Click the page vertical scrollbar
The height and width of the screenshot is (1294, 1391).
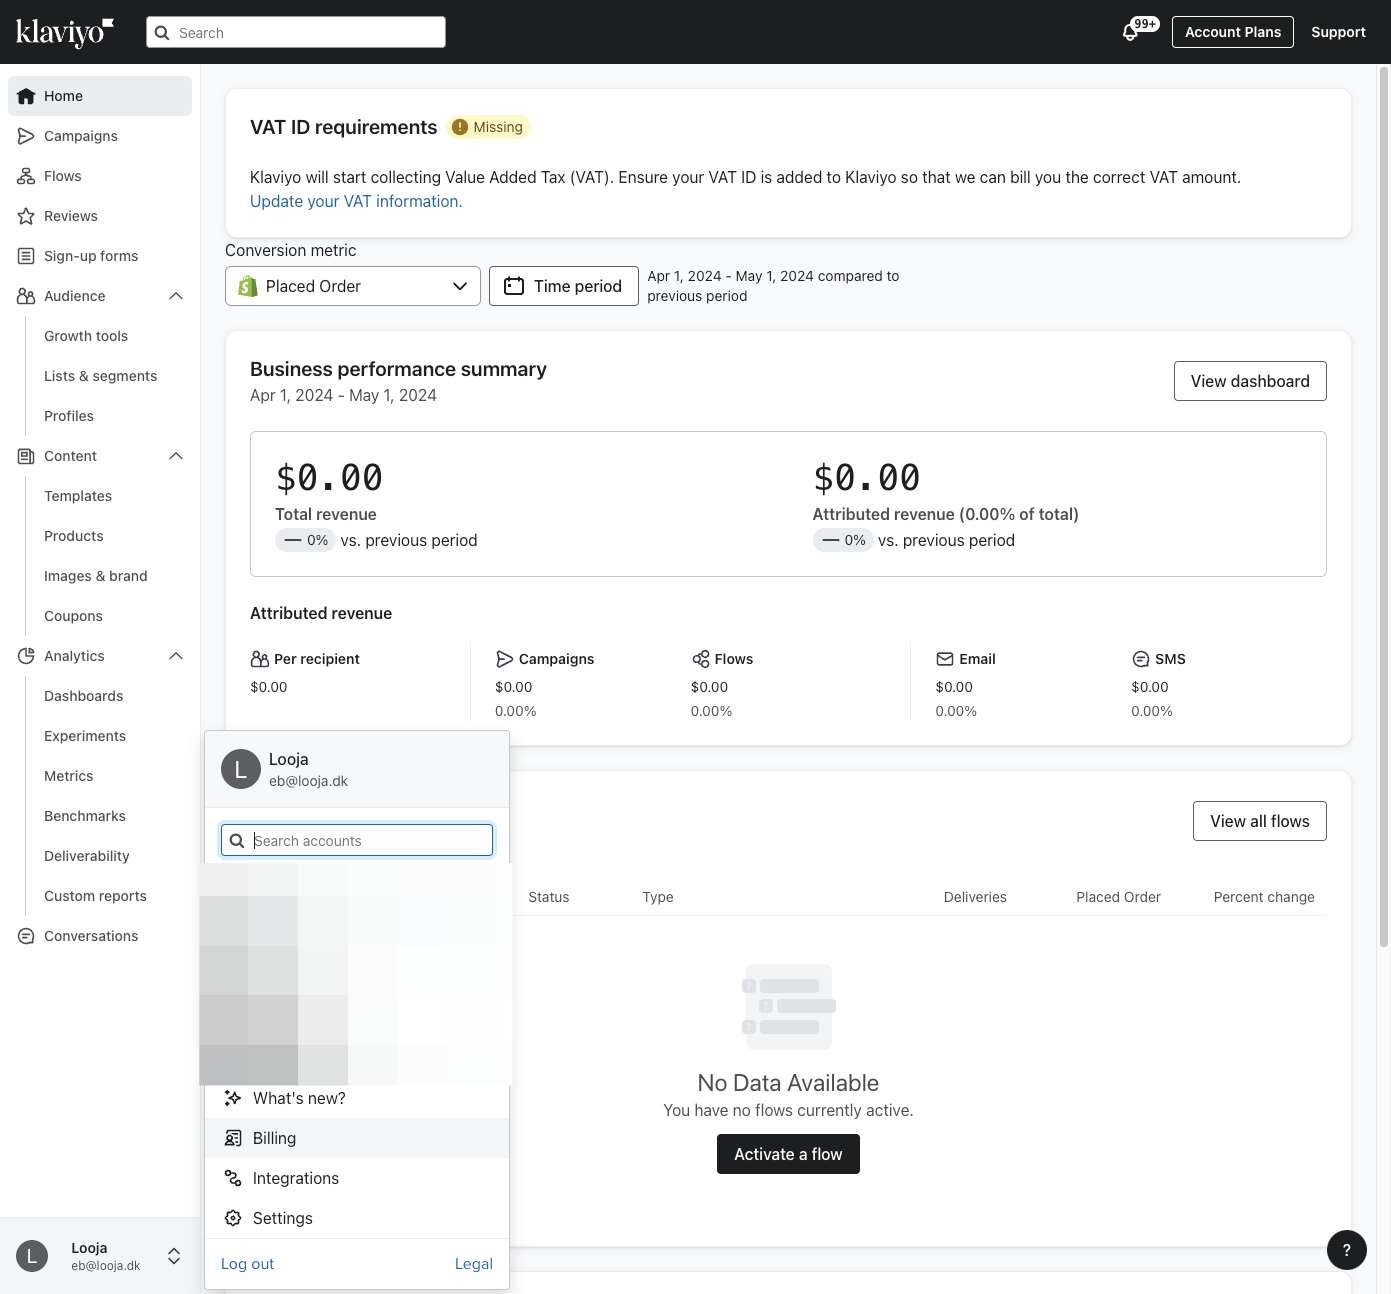pyautogui.click(x=1384, y=506)
